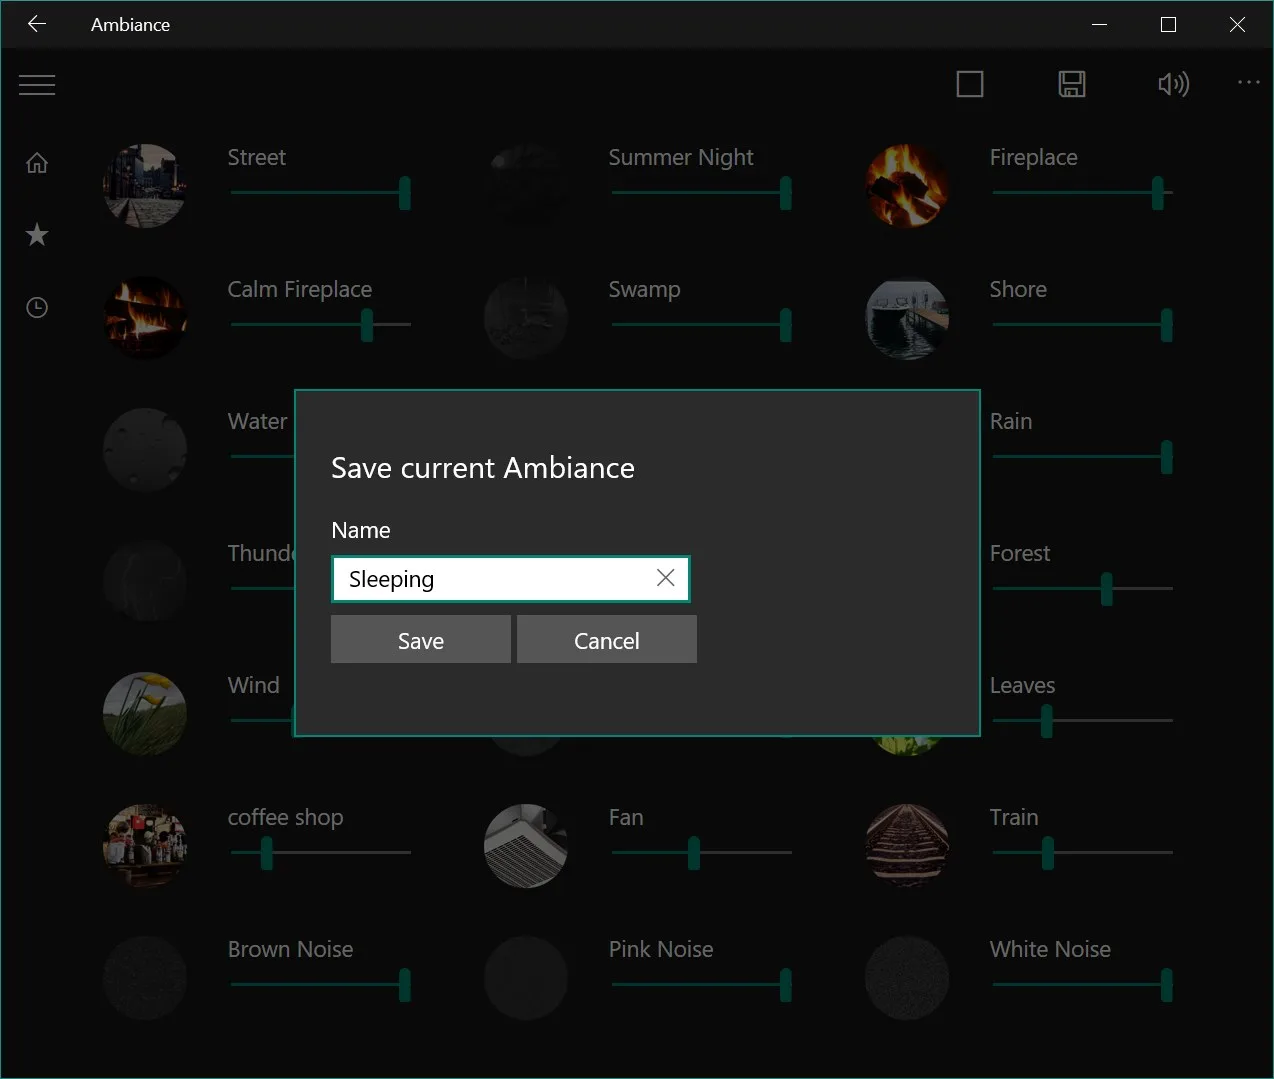
Task: Click the save floppy disk icon
Action: pyautogui.click(x=1072, y=84)
